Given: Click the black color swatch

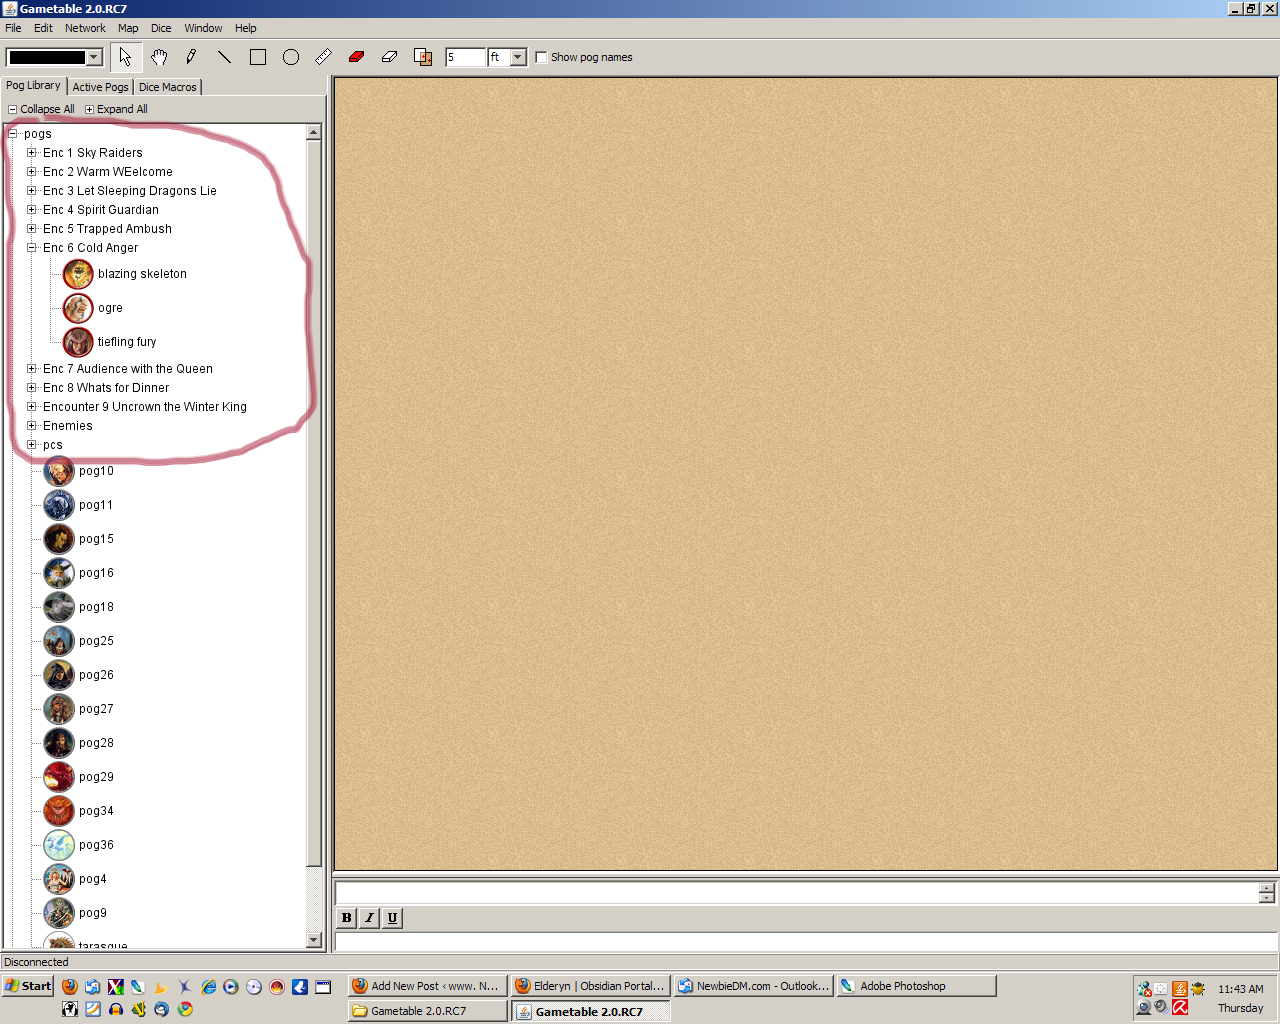Looking at the screenshot, I should [47, 57].
